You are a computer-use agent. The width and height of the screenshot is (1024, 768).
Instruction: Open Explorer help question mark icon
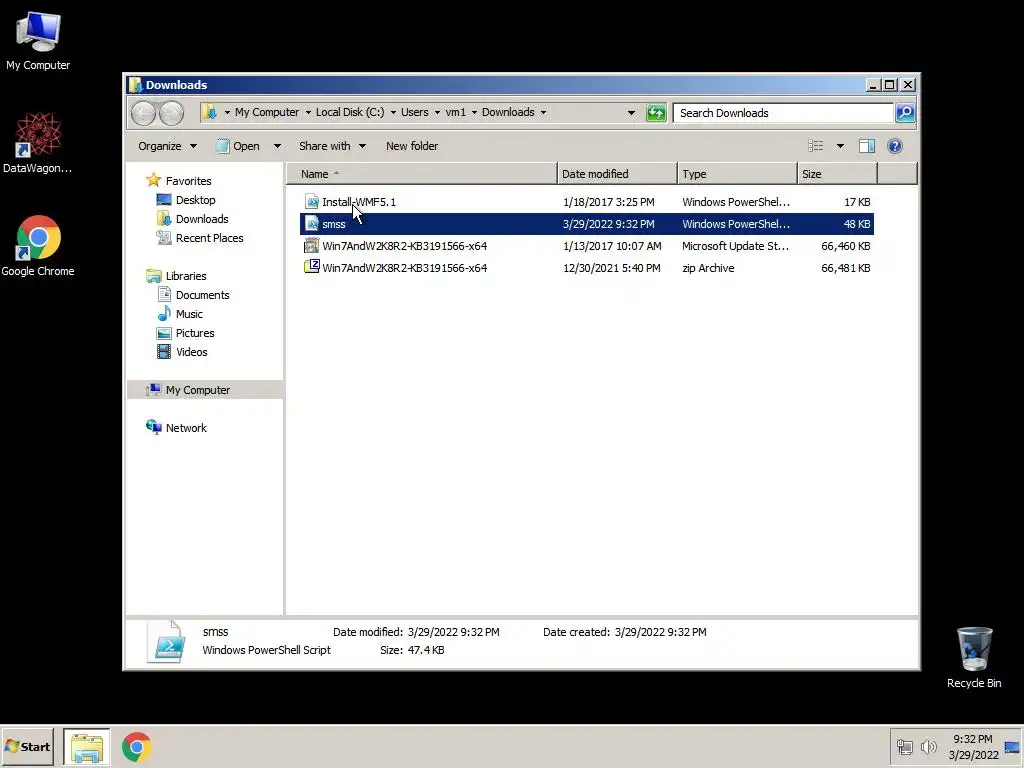point(895,146)
